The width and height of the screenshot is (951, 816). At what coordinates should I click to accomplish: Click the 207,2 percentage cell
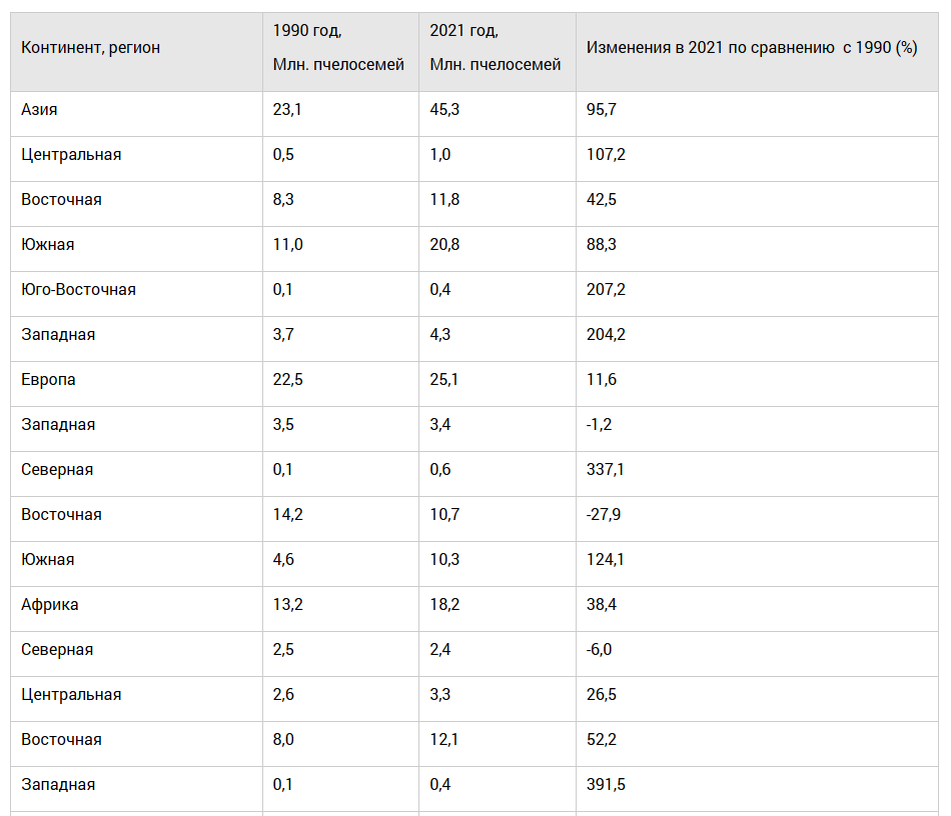606,289
